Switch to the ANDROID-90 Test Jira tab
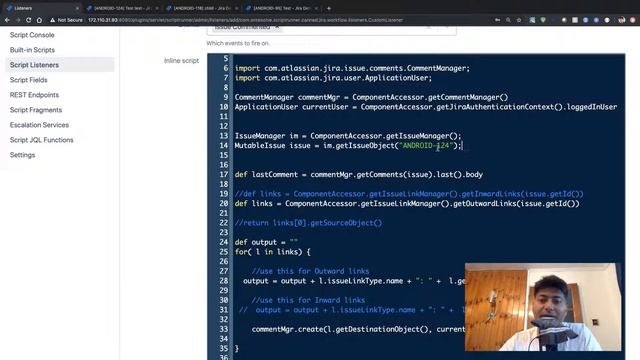 (x=282, y=8)
